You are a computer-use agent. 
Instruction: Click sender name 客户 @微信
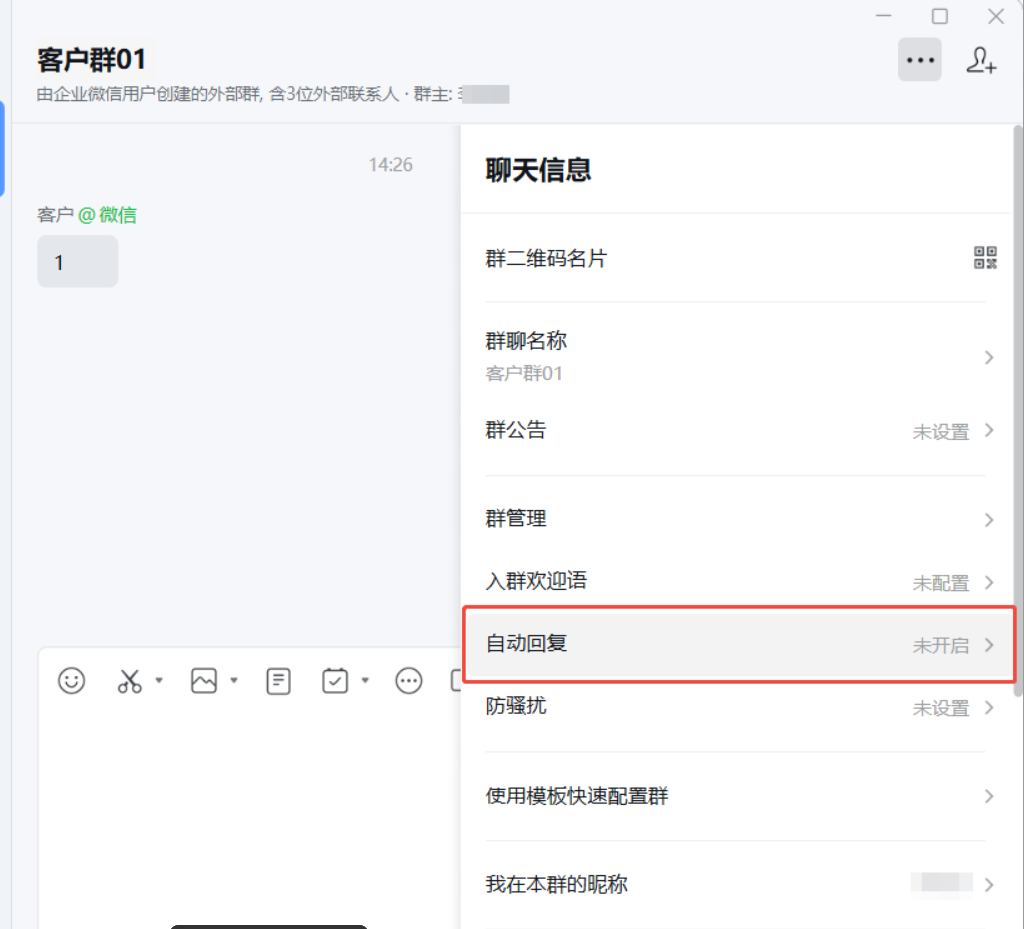pos(86,214)
